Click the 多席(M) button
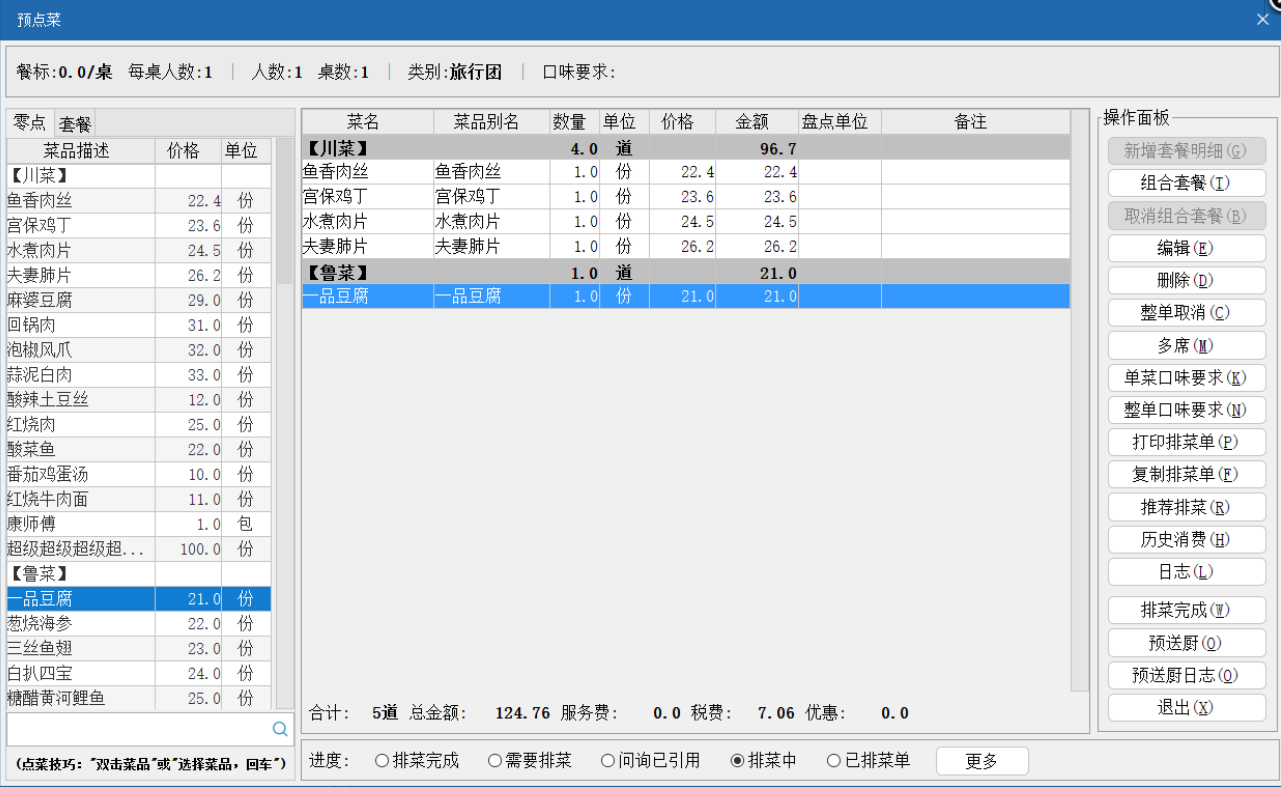The image size is (1281, 787). (1186, 346)
